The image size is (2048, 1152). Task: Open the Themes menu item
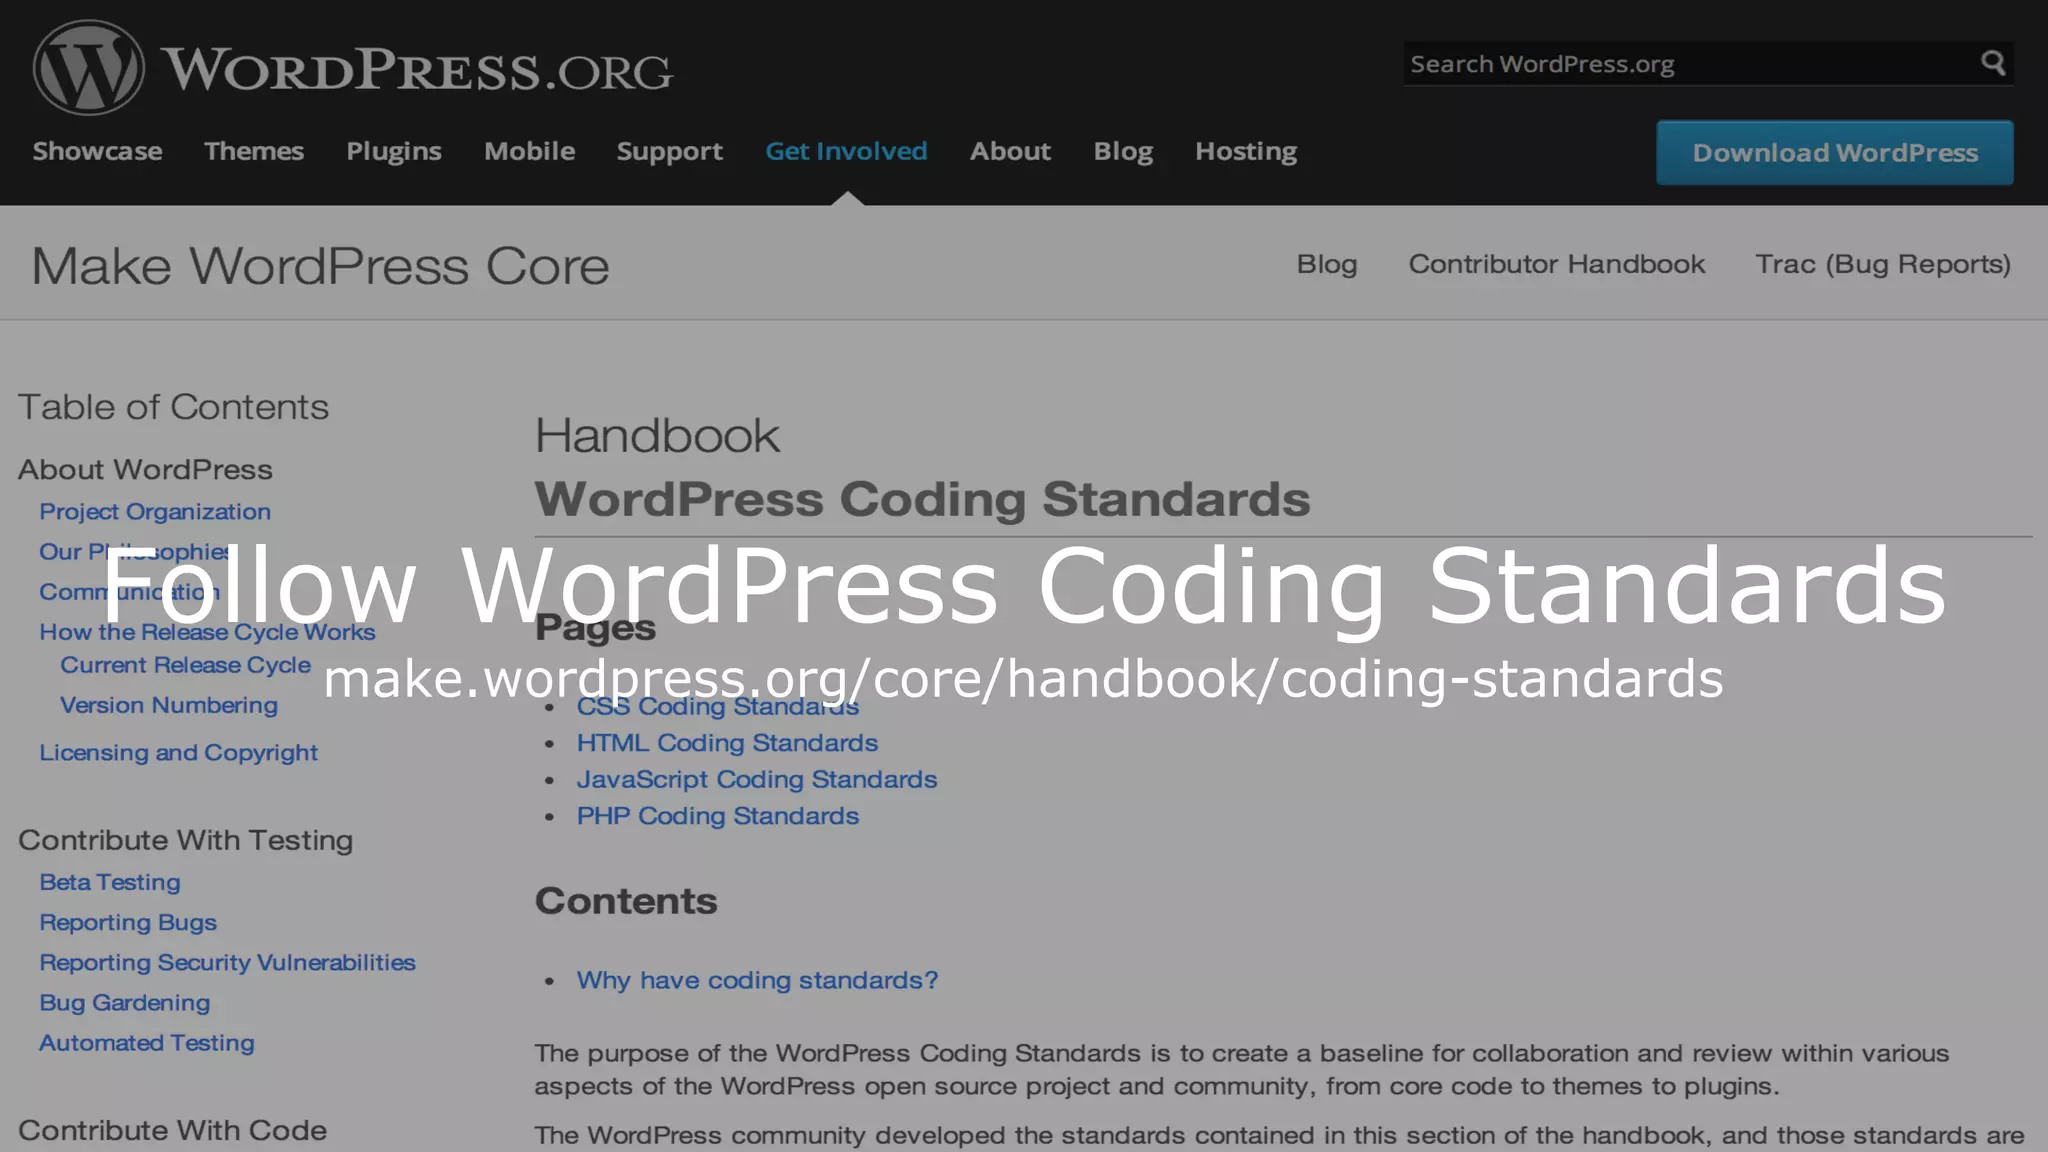[x=254, y=151]
